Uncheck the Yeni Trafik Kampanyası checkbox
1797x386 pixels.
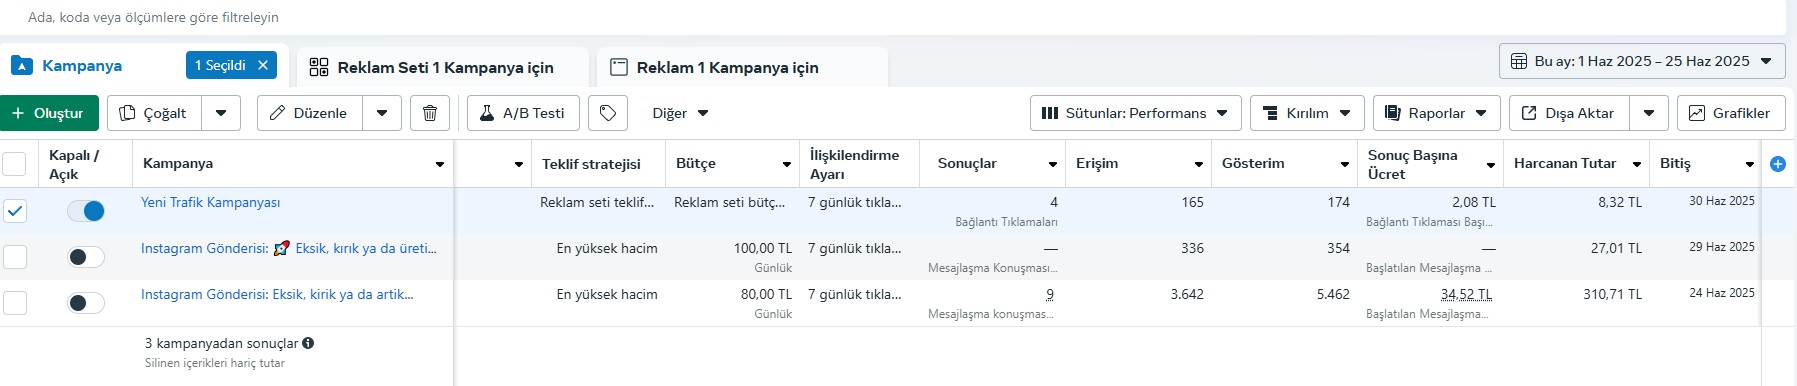(15, 211)
